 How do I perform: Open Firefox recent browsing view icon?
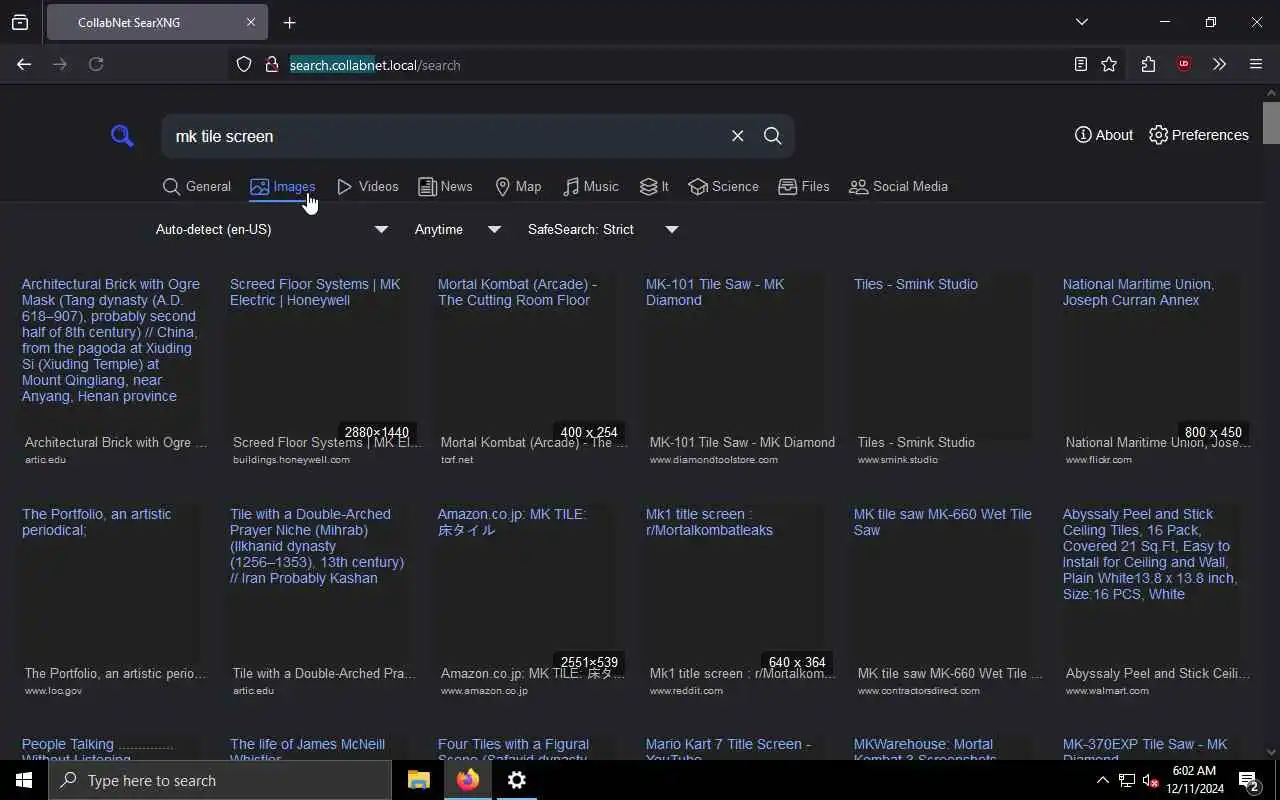coord(20,22)
